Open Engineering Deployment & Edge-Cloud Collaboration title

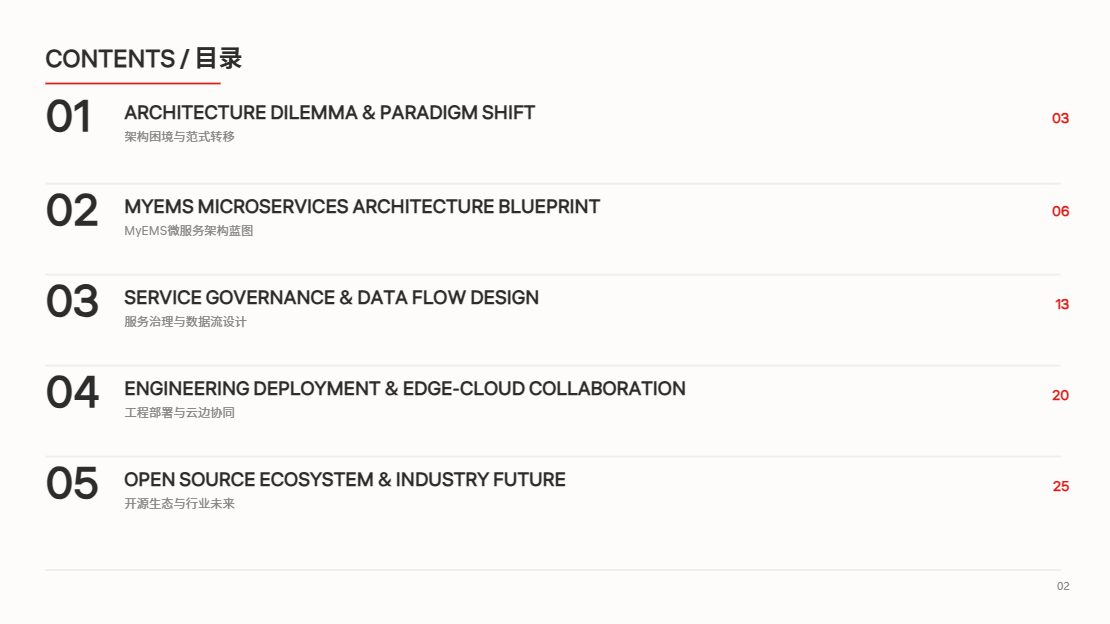[x=405, y=389]
